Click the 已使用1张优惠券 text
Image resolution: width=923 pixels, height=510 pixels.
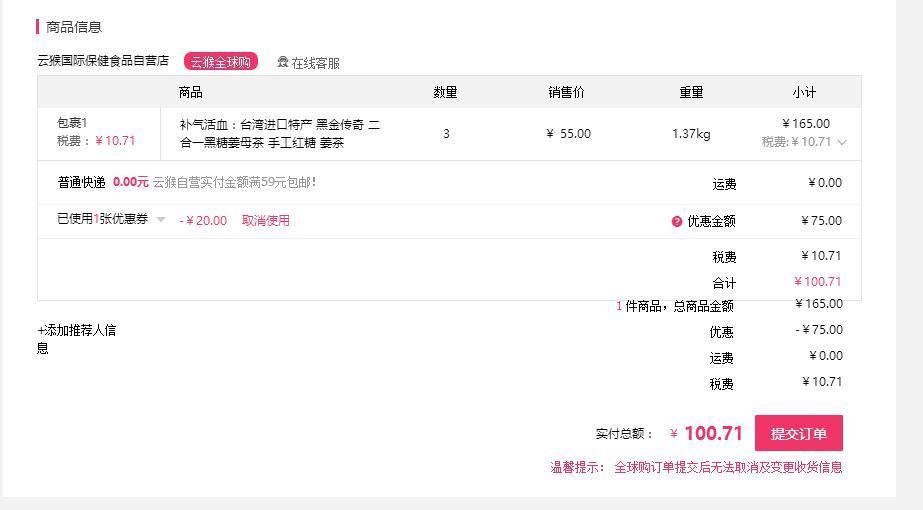[102, 219]
